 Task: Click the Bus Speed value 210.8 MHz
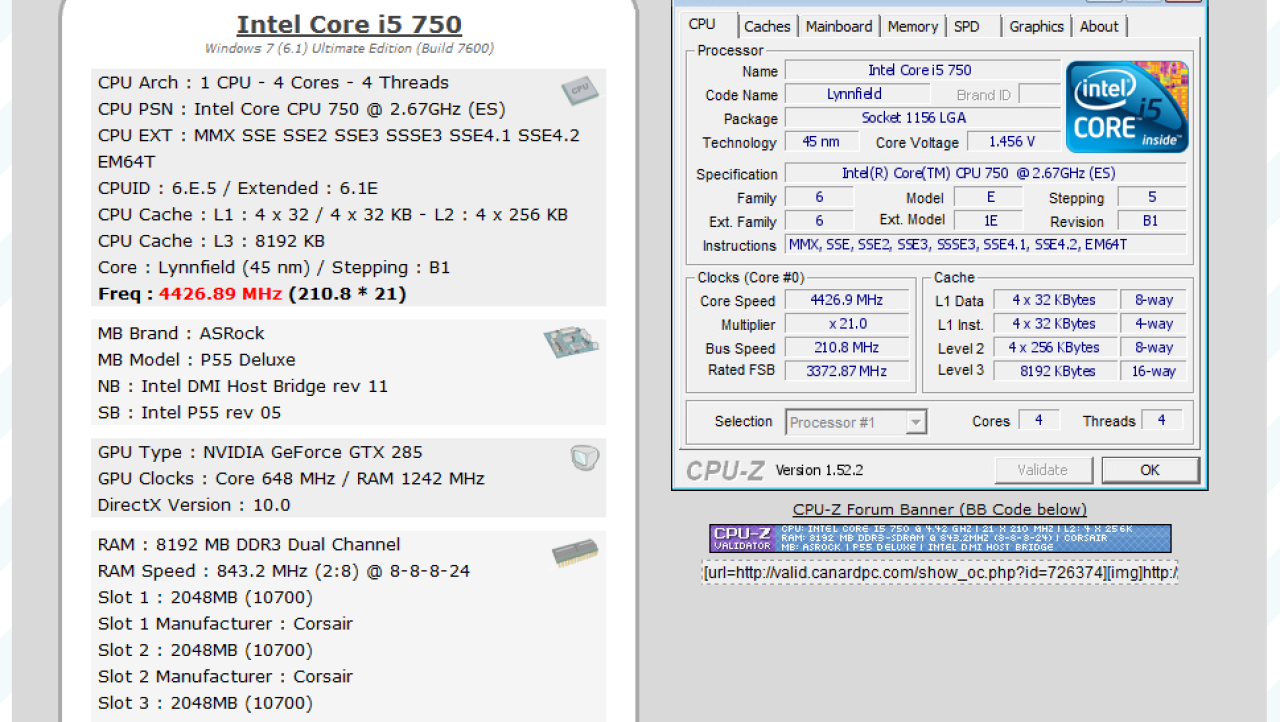point(847,348)
